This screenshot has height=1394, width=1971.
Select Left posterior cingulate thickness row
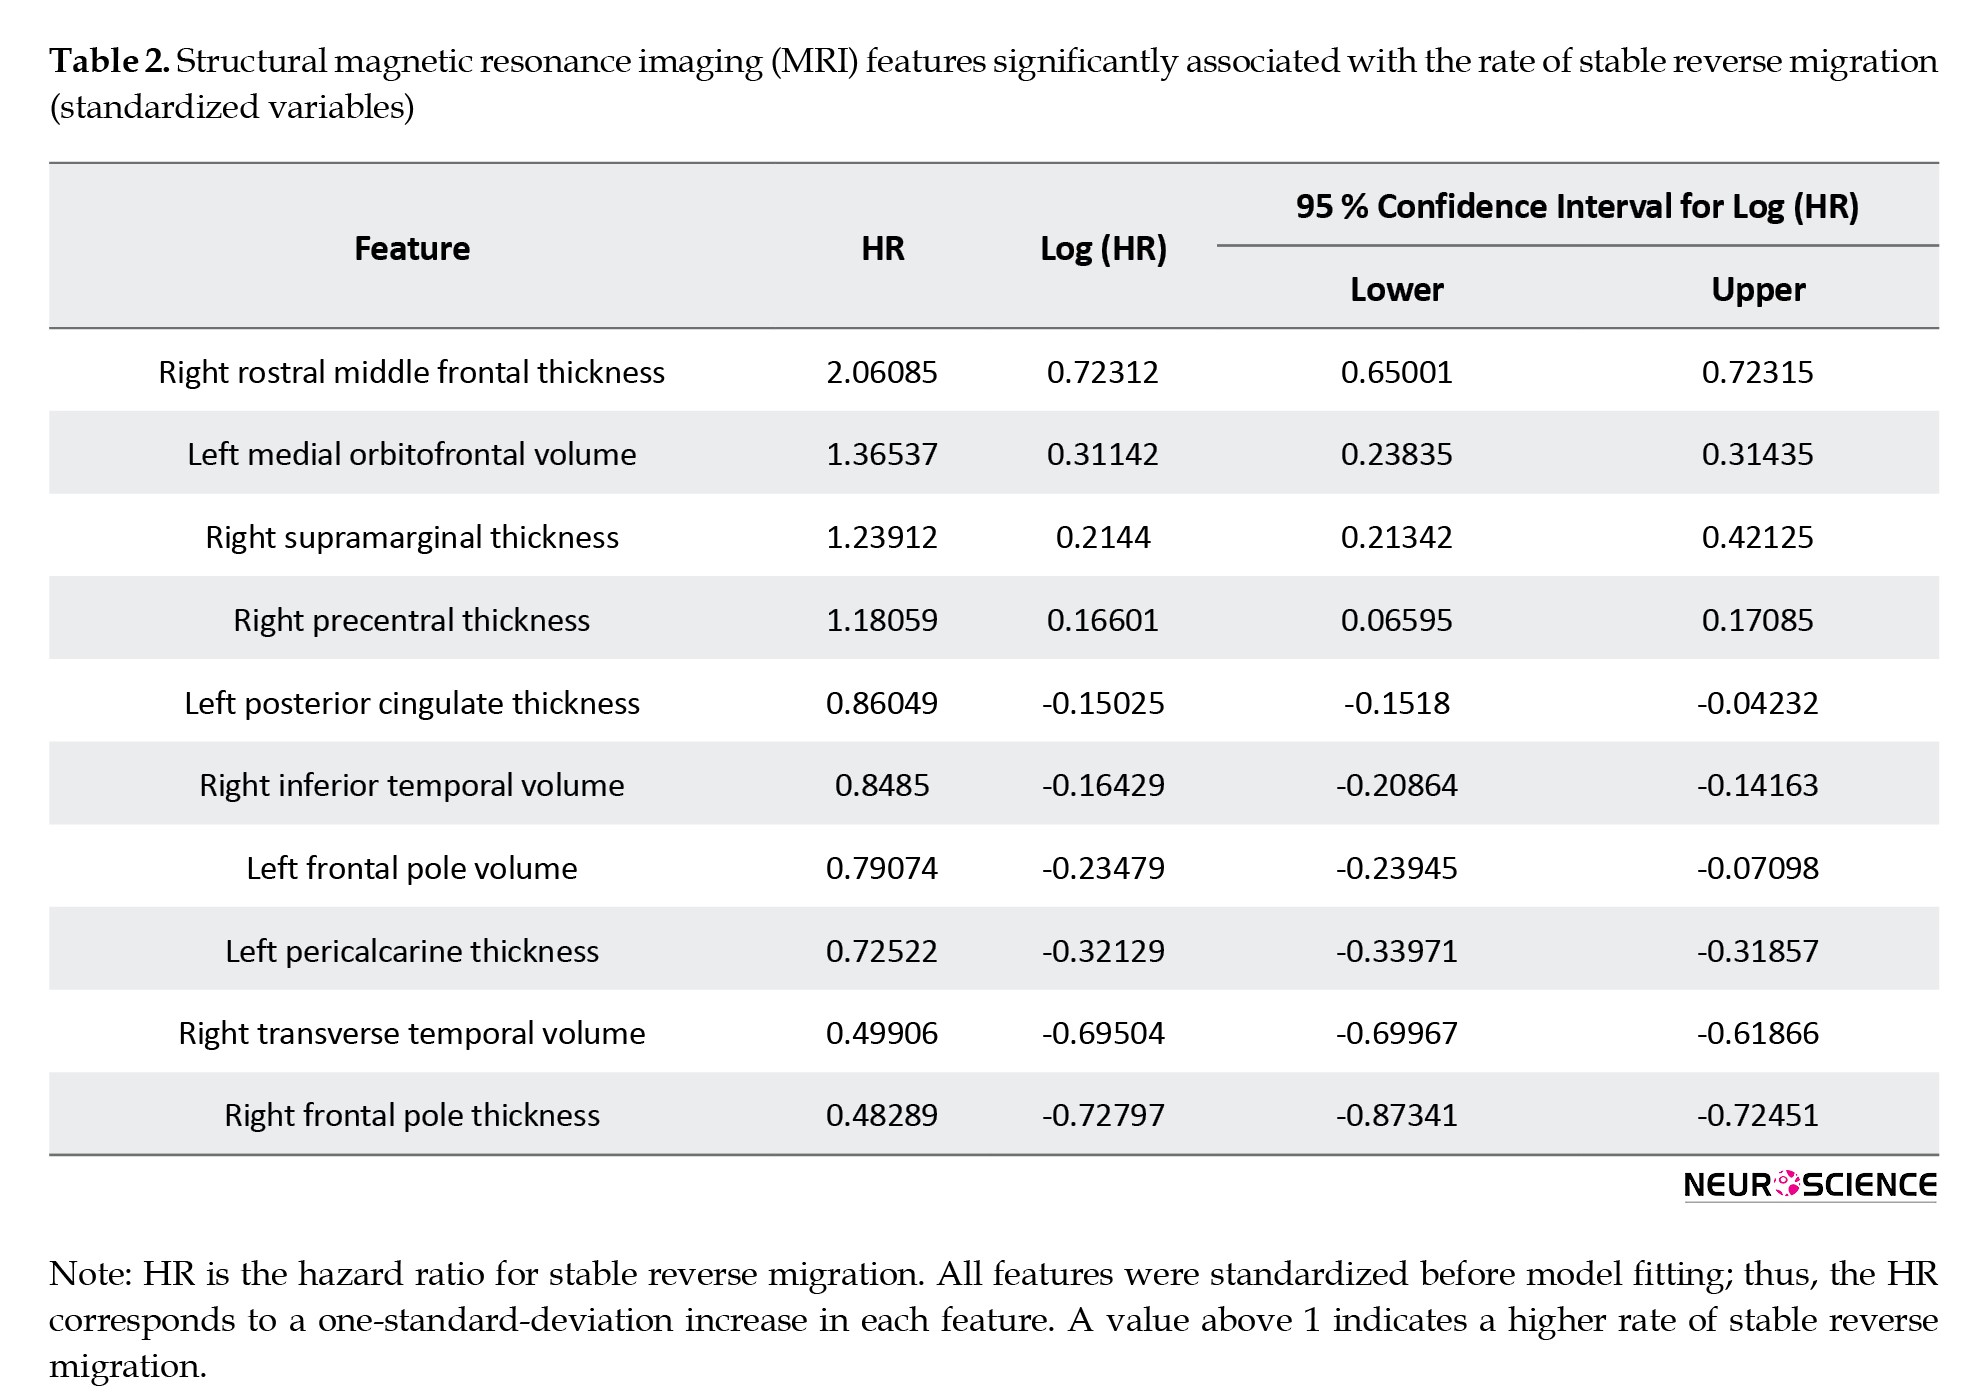993,701
